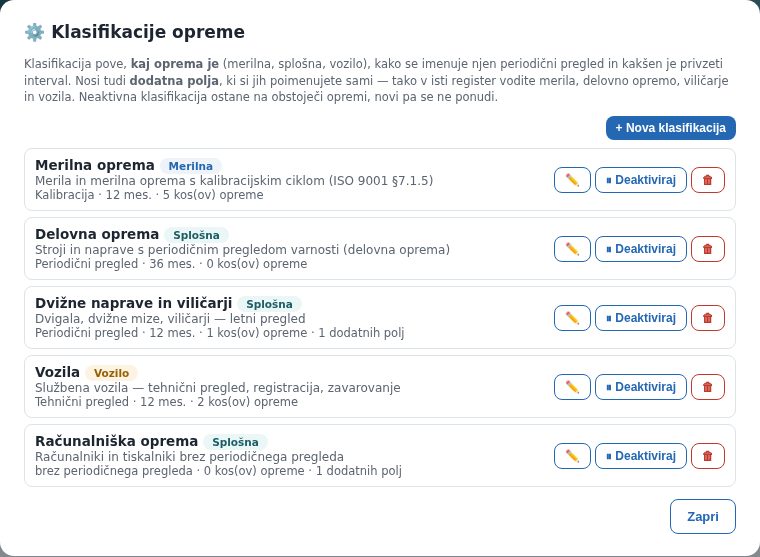This screenshot has width=760, height=557.
Task: Deactivate the Delovna oprema classification
Action: 641,249
